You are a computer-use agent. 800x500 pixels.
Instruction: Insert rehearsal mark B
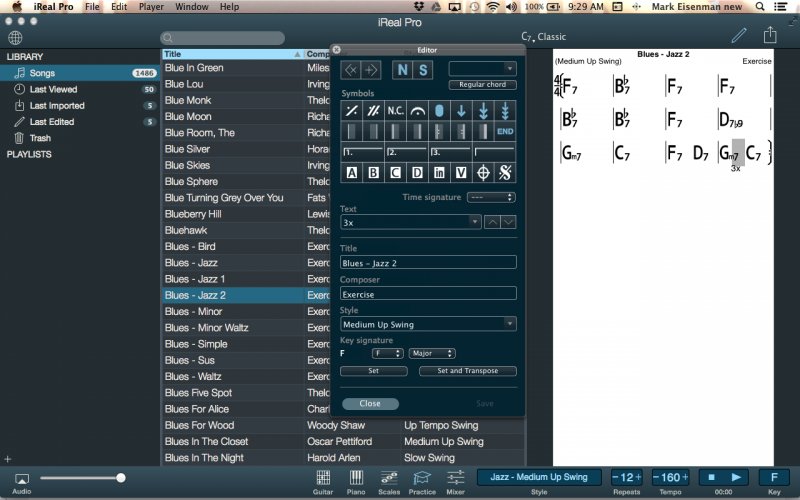373,172
